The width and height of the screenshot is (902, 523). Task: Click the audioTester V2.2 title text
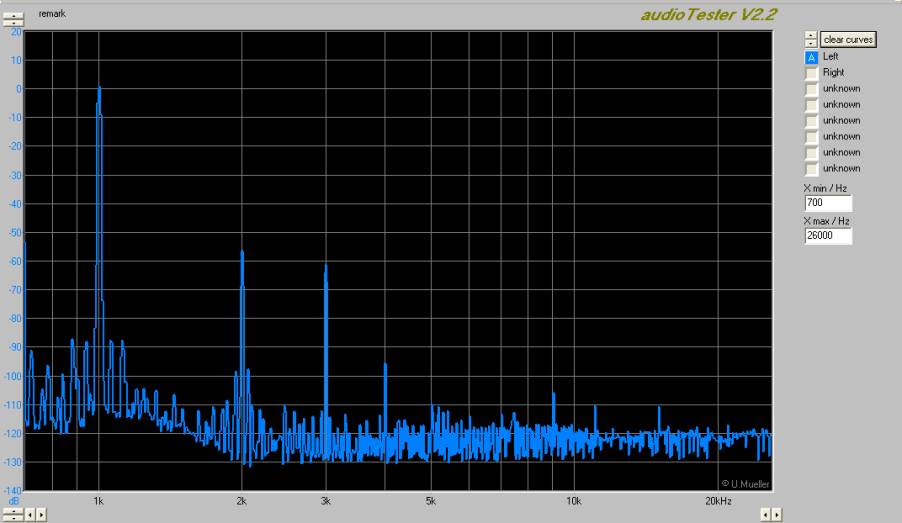coord(708,13)
